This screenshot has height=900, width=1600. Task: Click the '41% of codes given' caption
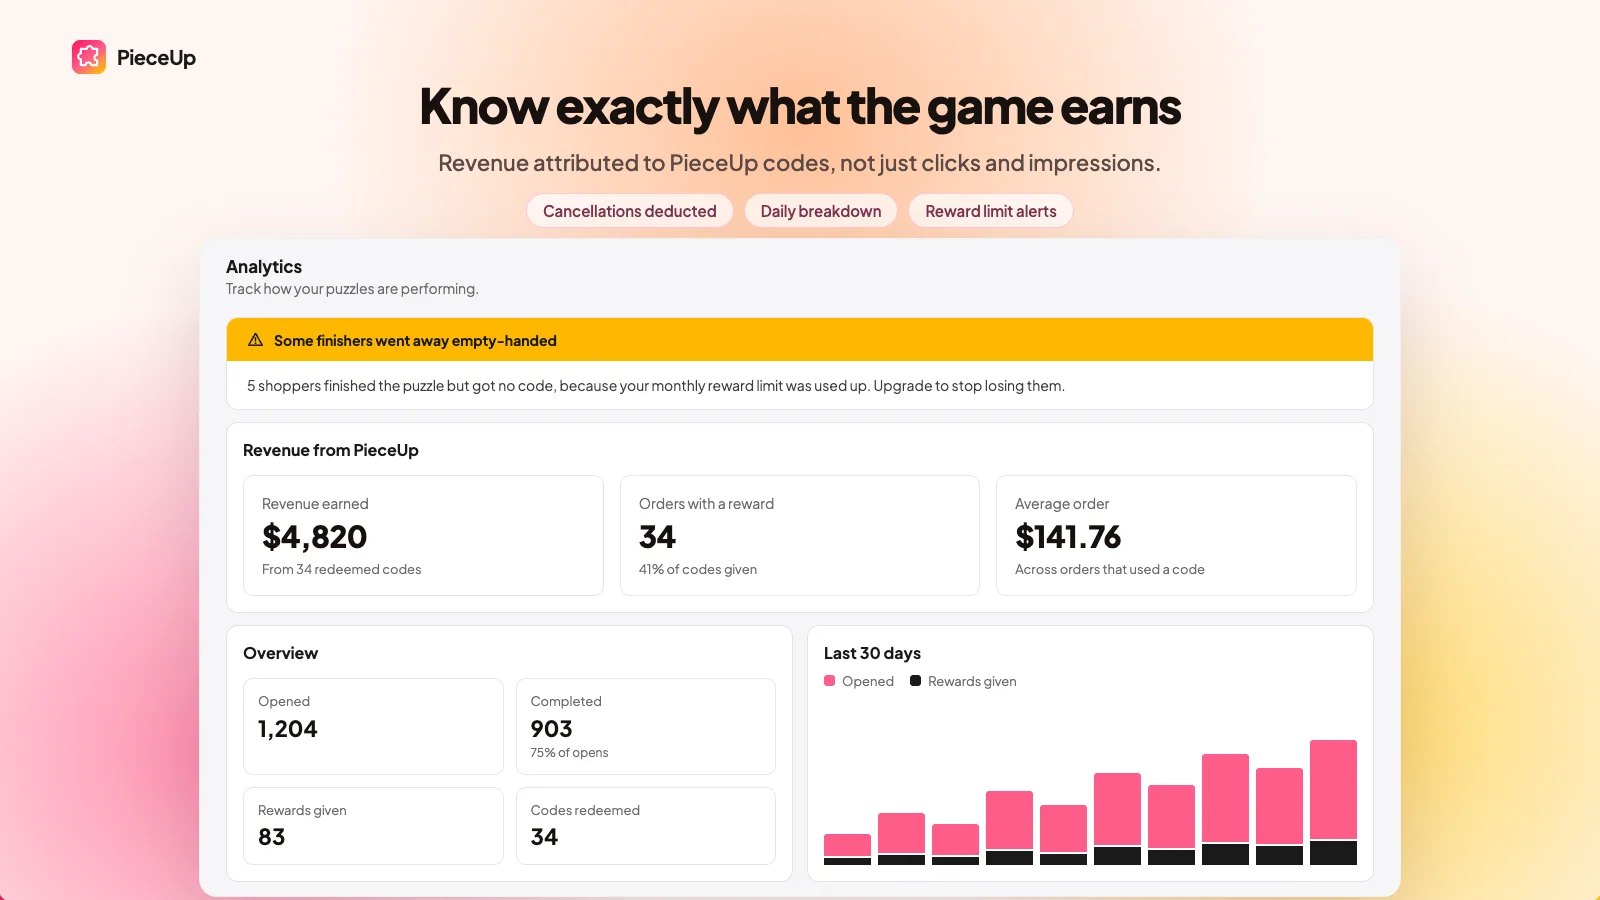coord(698,569)
